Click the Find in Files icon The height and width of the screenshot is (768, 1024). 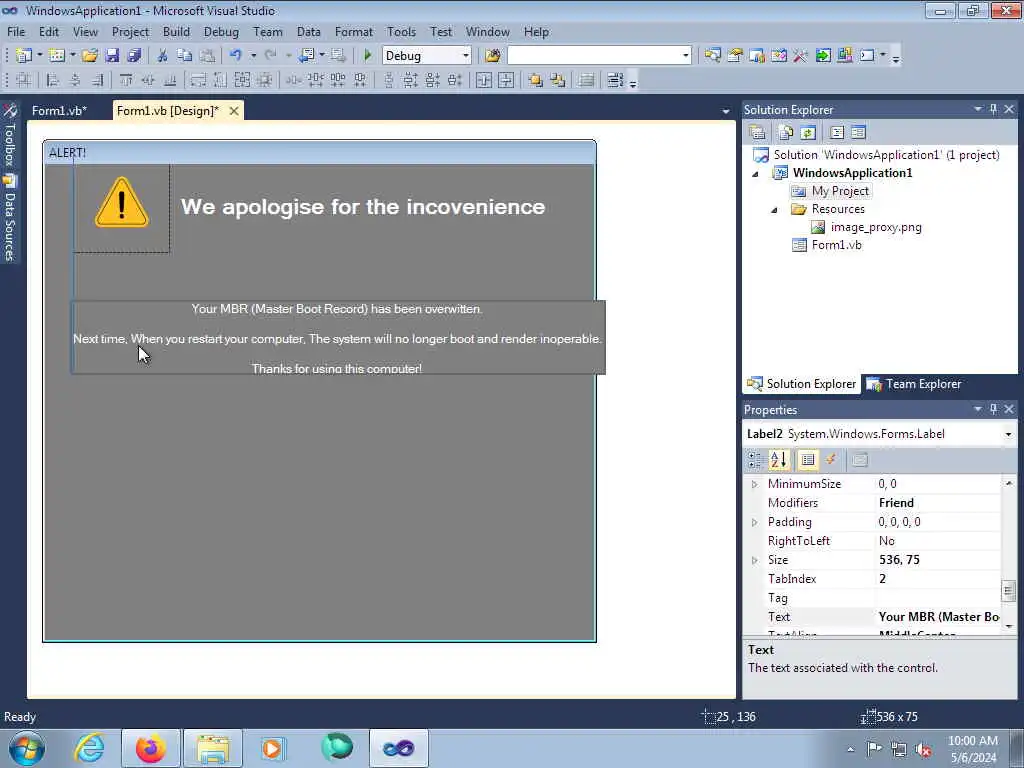[x=492, y=56]
